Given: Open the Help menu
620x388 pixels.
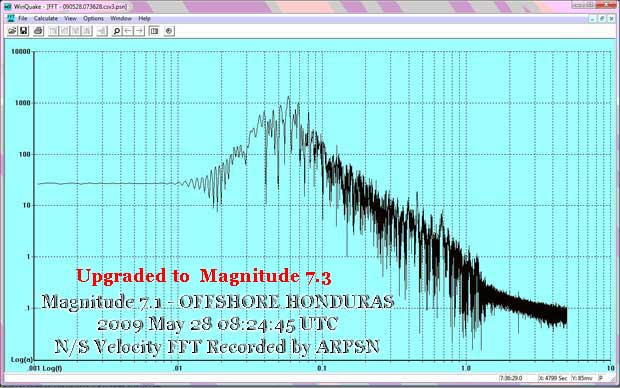Looking at the screenshot, I should tap(144, 19).
